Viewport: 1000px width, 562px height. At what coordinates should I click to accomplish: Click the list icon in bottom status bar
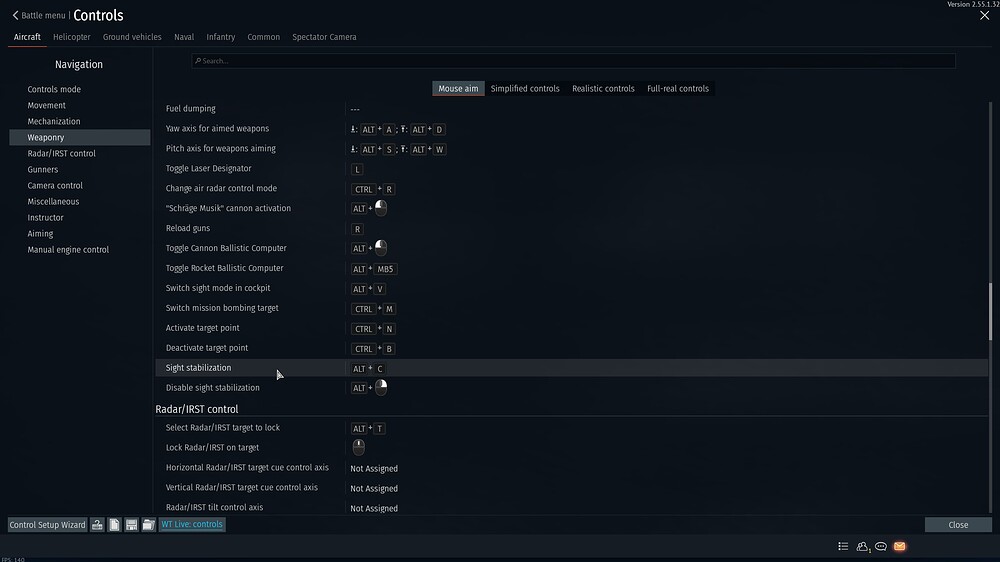point(843,547)
